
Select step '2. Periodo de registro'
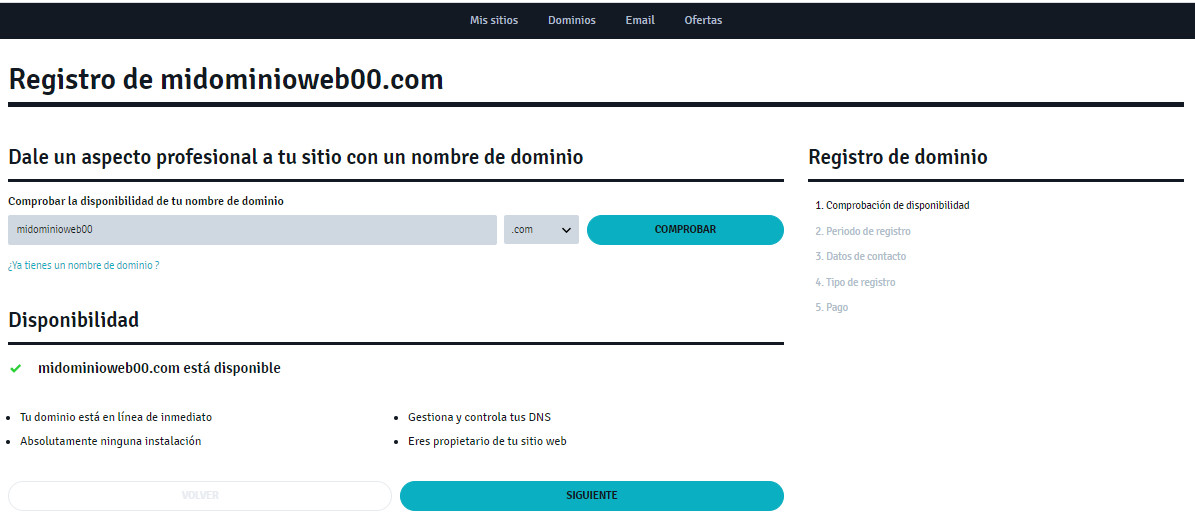[x=863, y=231]
